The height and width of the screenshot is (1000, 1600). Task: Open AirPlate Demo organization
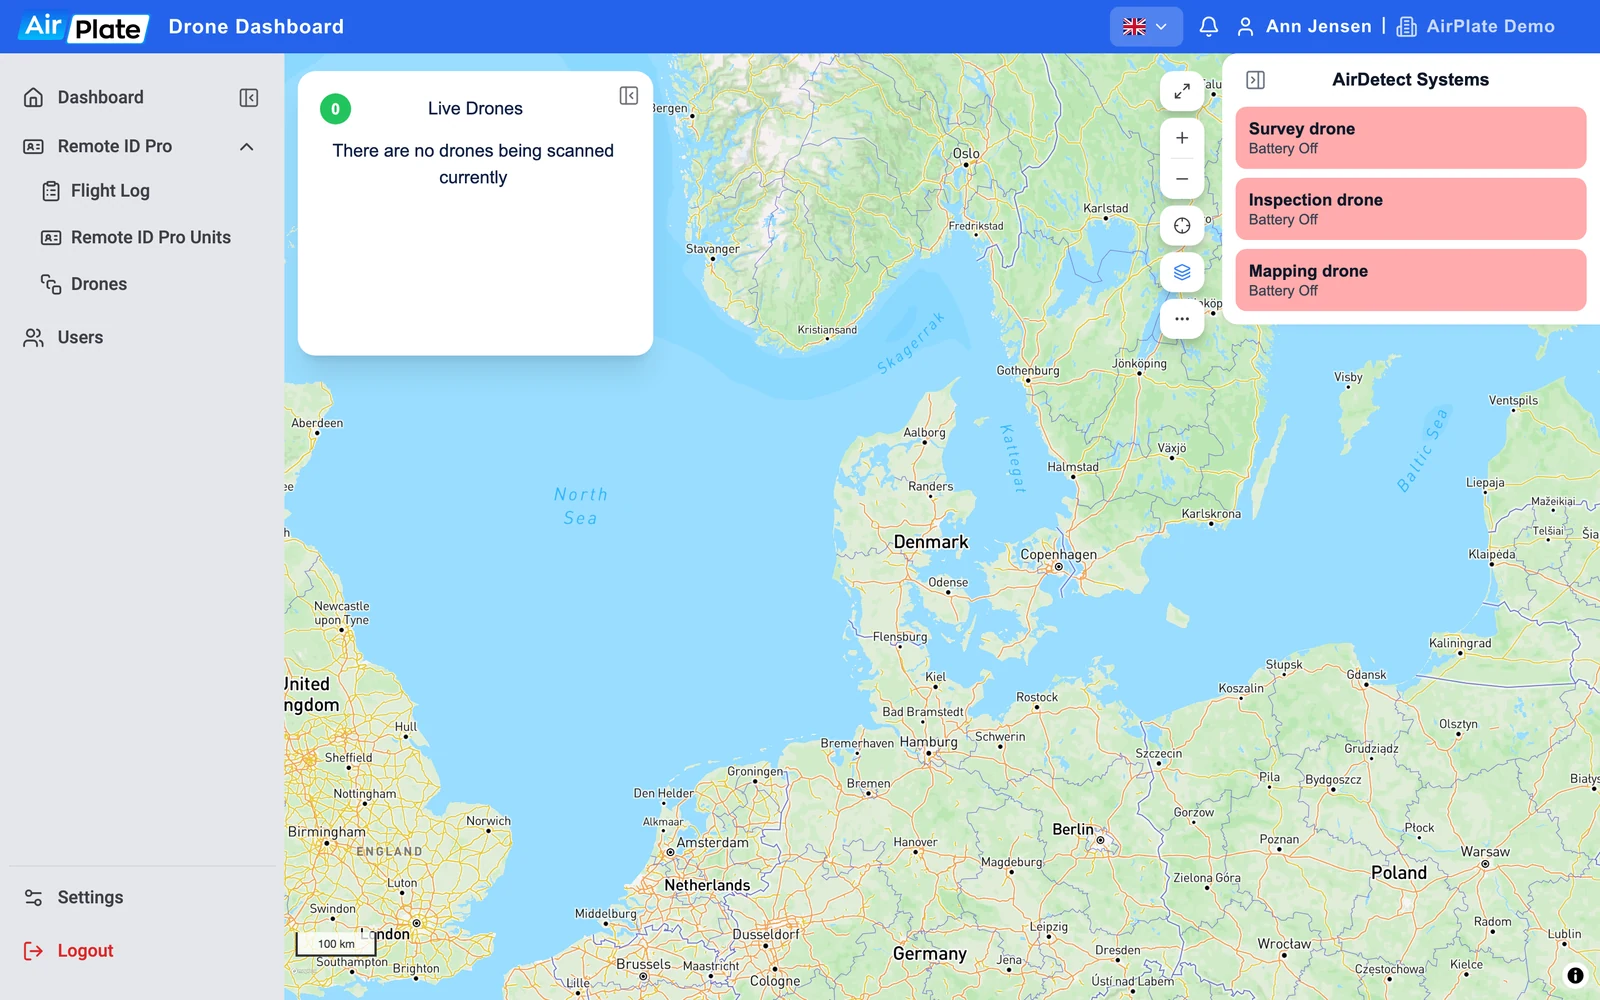[x=1476, y=27]
